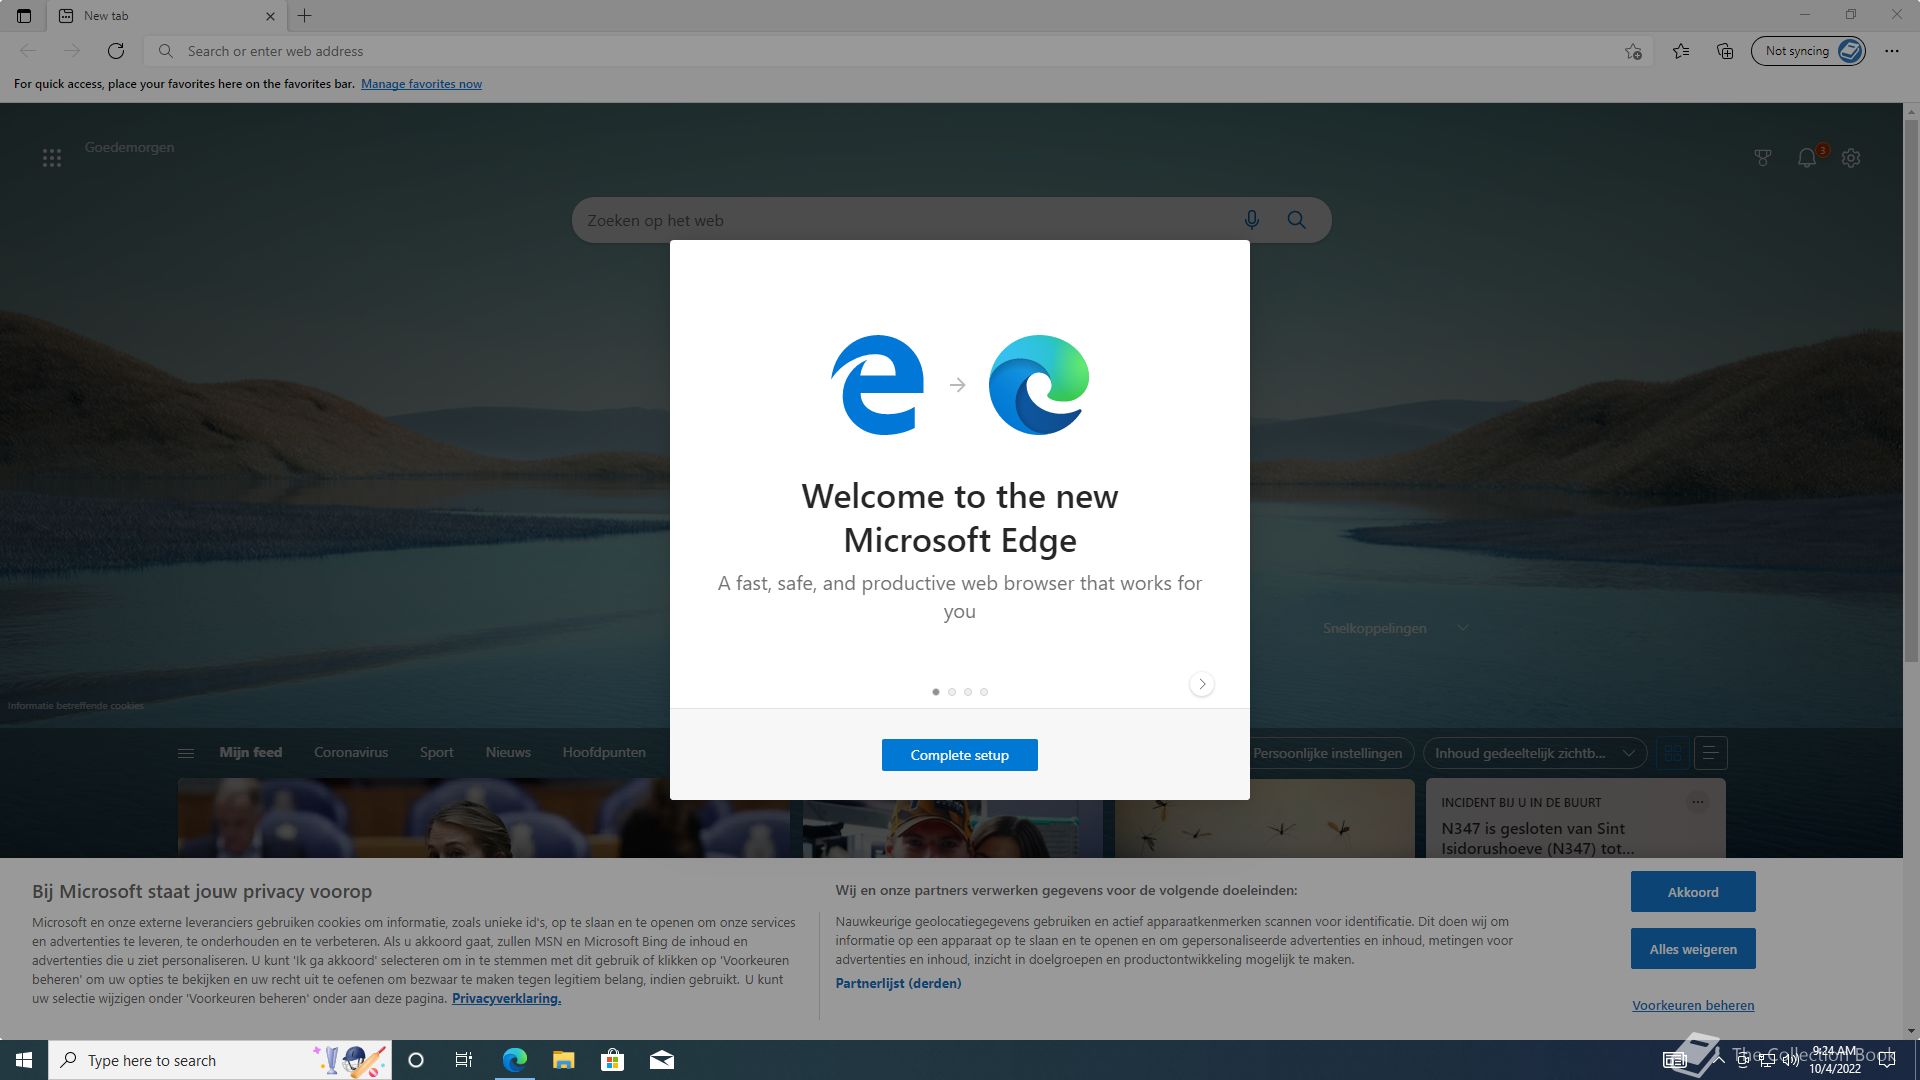The height and width of the screenshot is (1080, 1920).
Task: Open Partnerlijst (derden) link
Action: click(898, 983)
